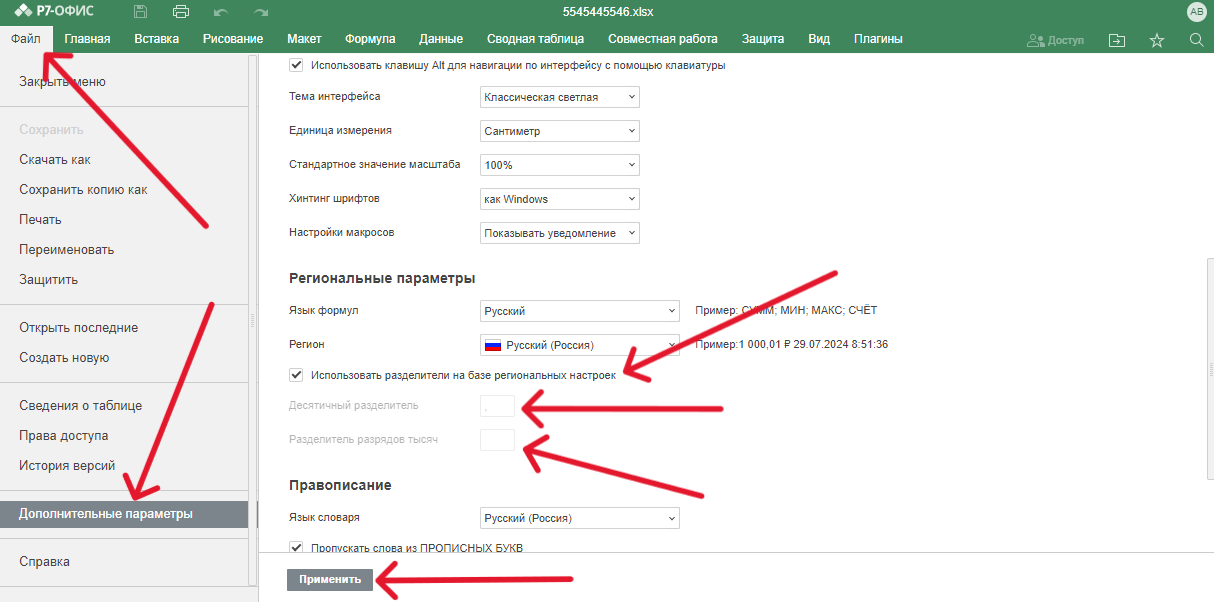This screenshot has width=1214, height=602.
Task: Click the undo arrow icon
Action: (x=221, y=12)
